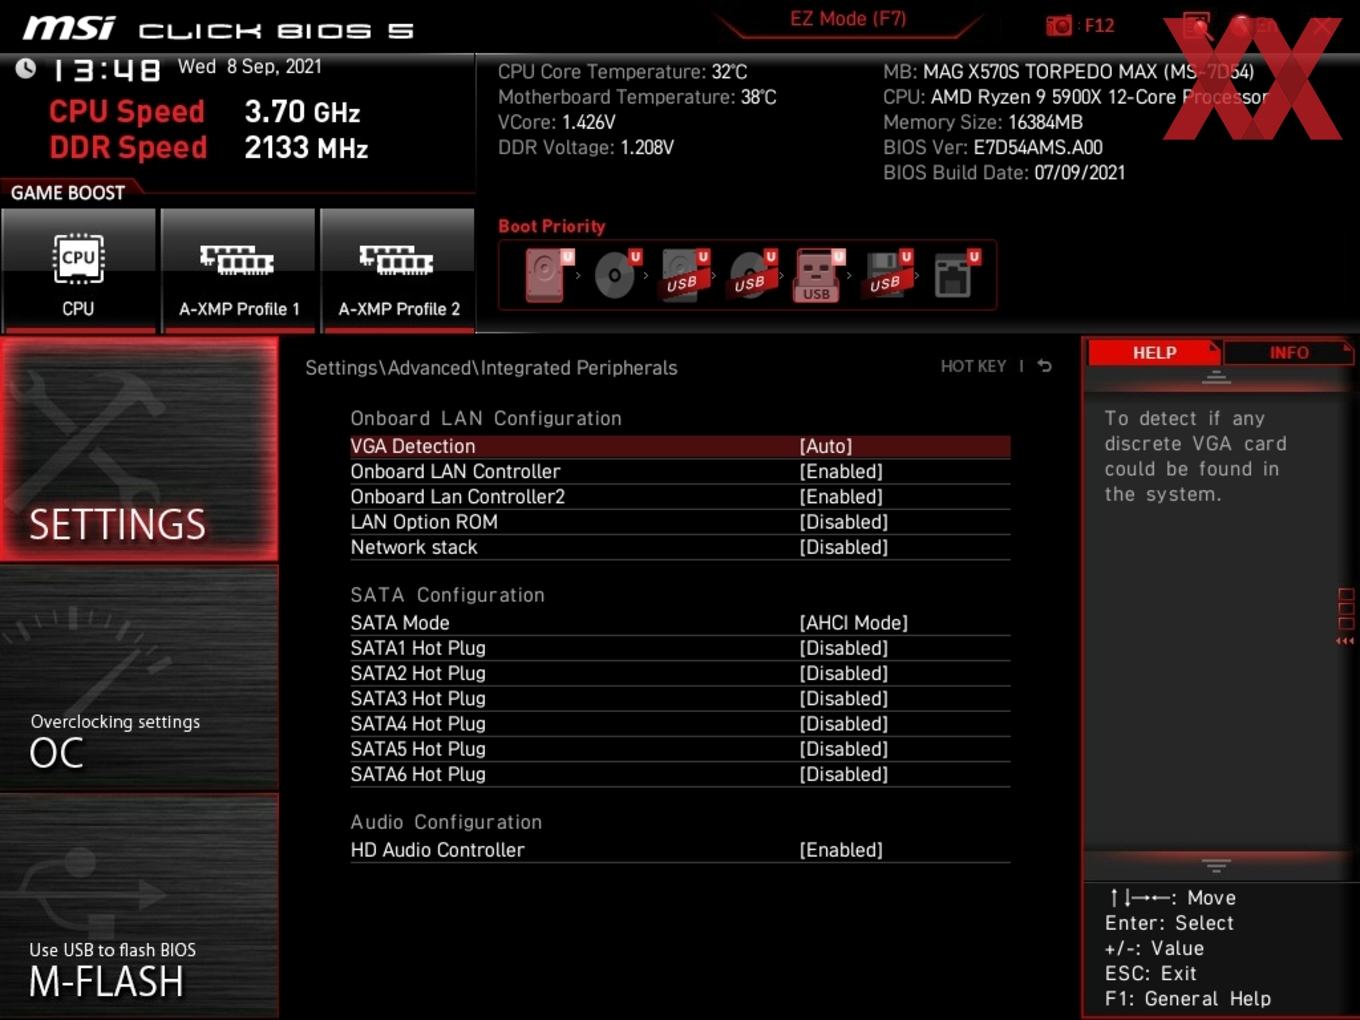The width and height of the screenshot is (1360, 1020).
Task: Open the SATA Mode [AHCI Mode] dropdown
Action: [x=680, y=622]
